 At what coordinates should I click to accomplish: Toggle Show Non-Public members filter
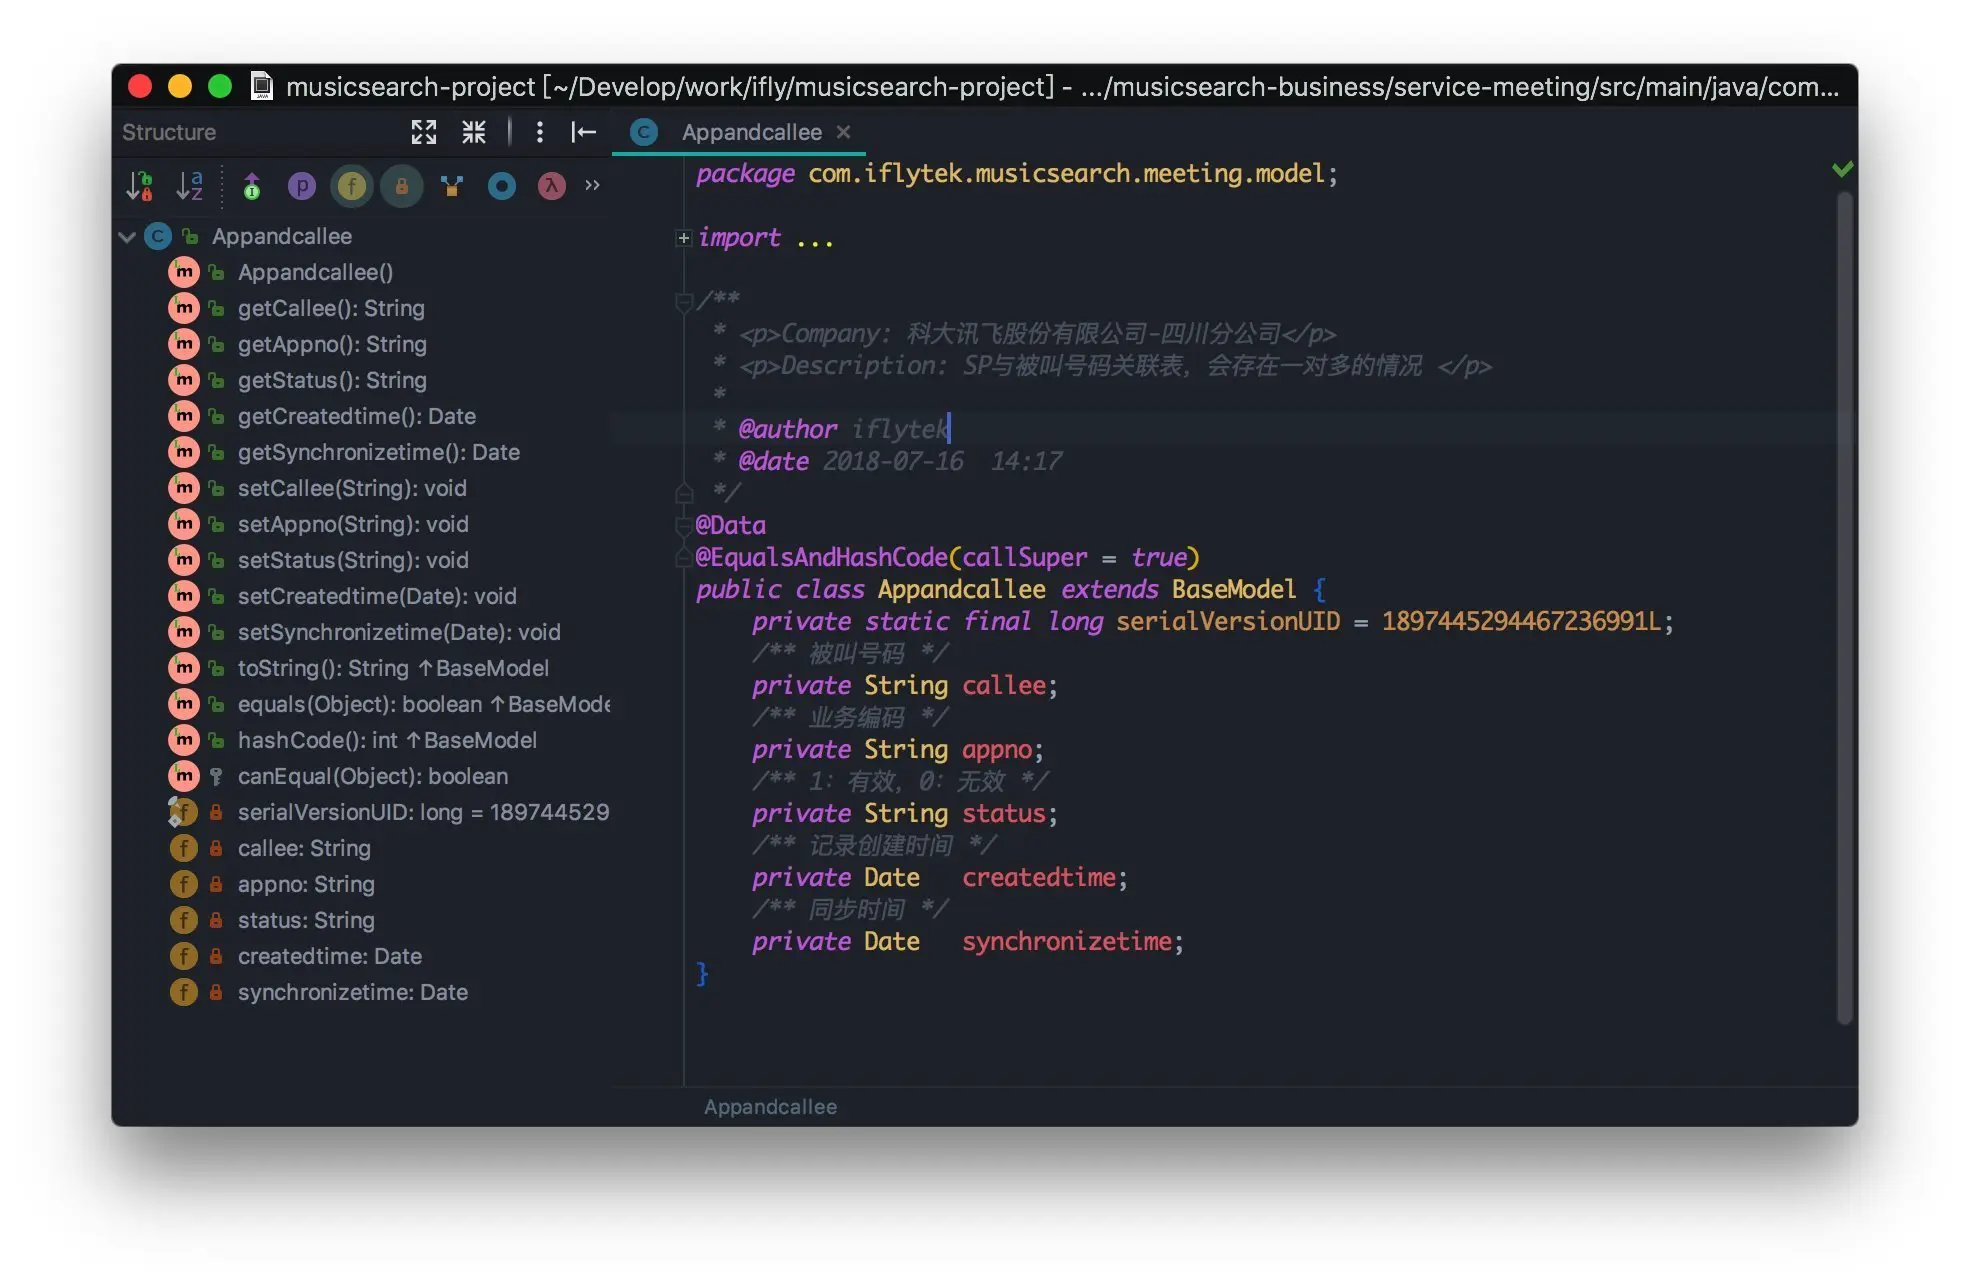tap(401, 186)
